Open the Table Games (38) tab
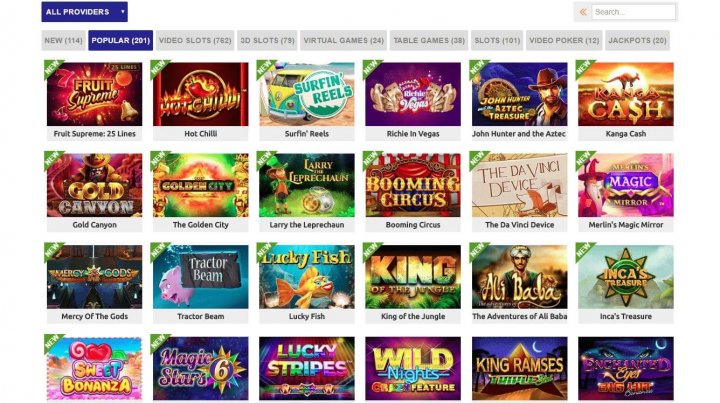 (429, 40)
